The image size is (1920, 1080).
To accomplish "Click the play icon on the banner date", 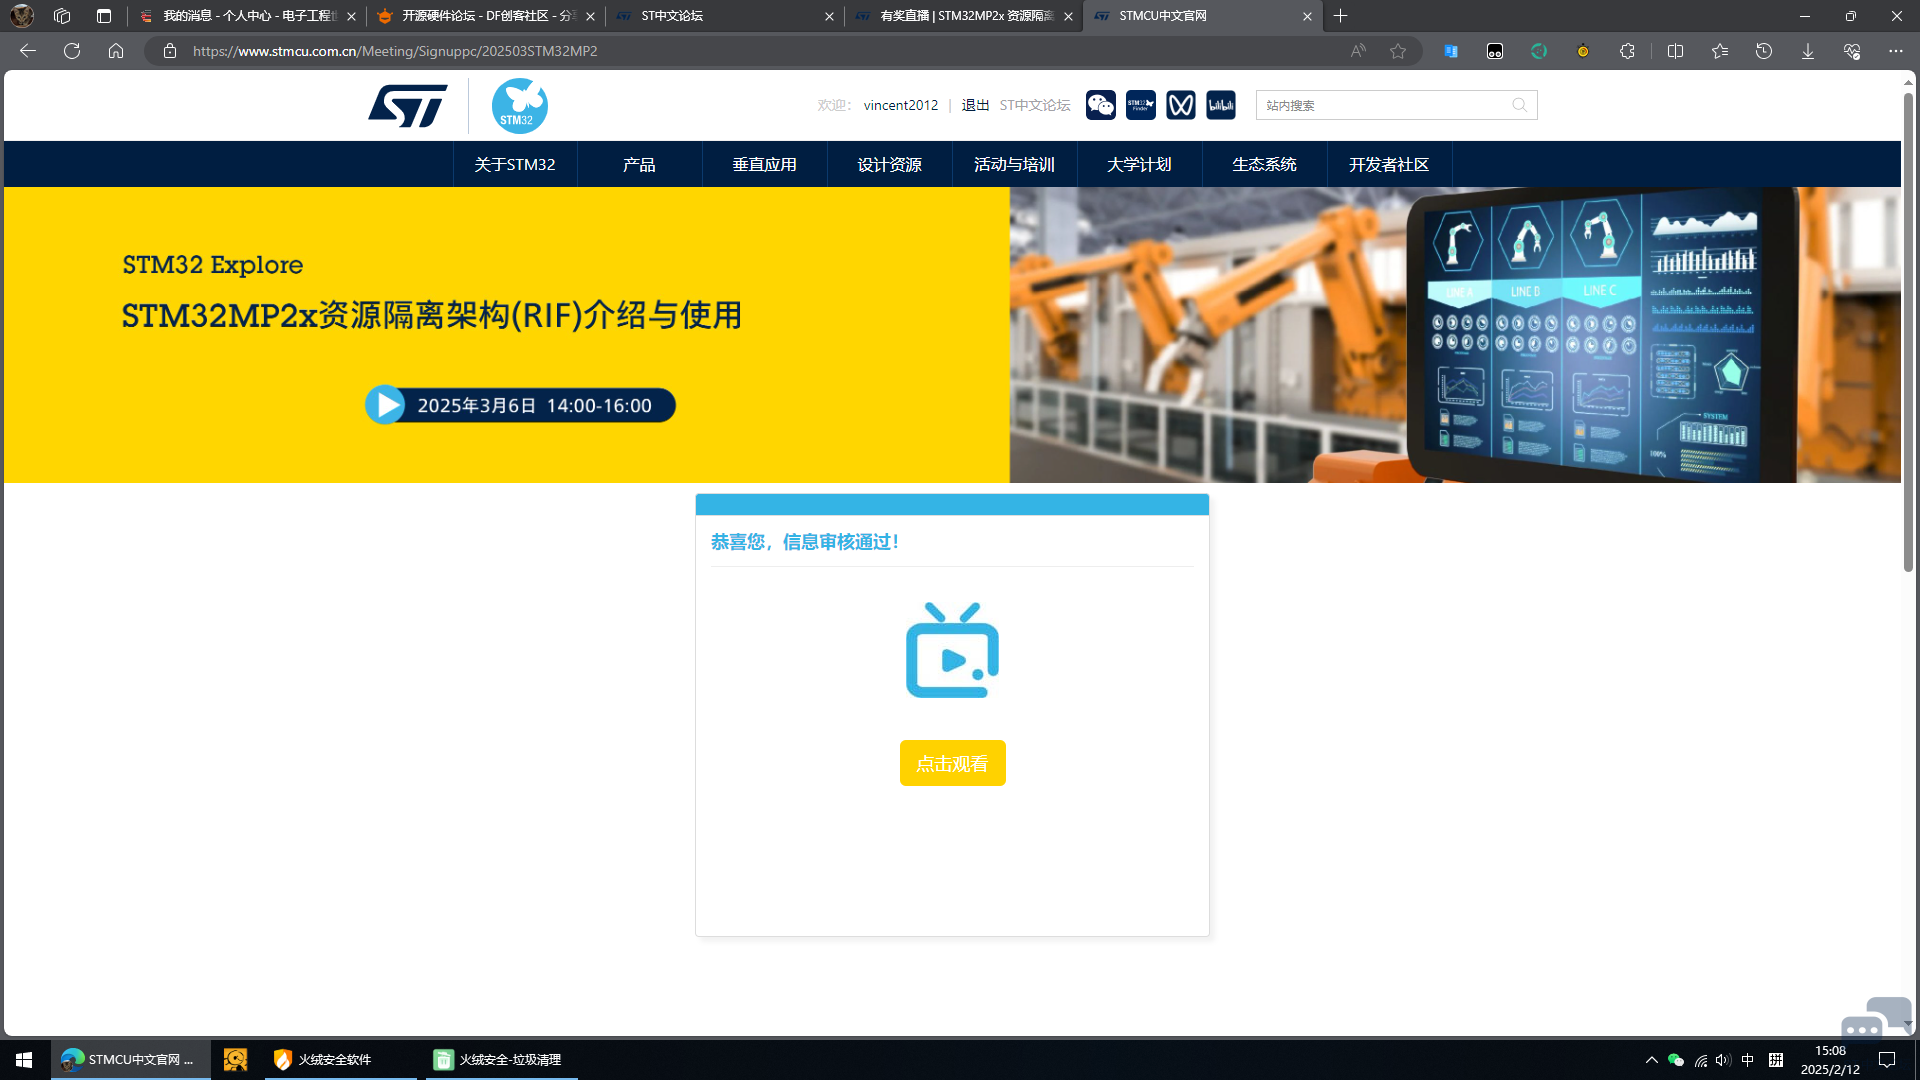I will click(x=385, y=405).
